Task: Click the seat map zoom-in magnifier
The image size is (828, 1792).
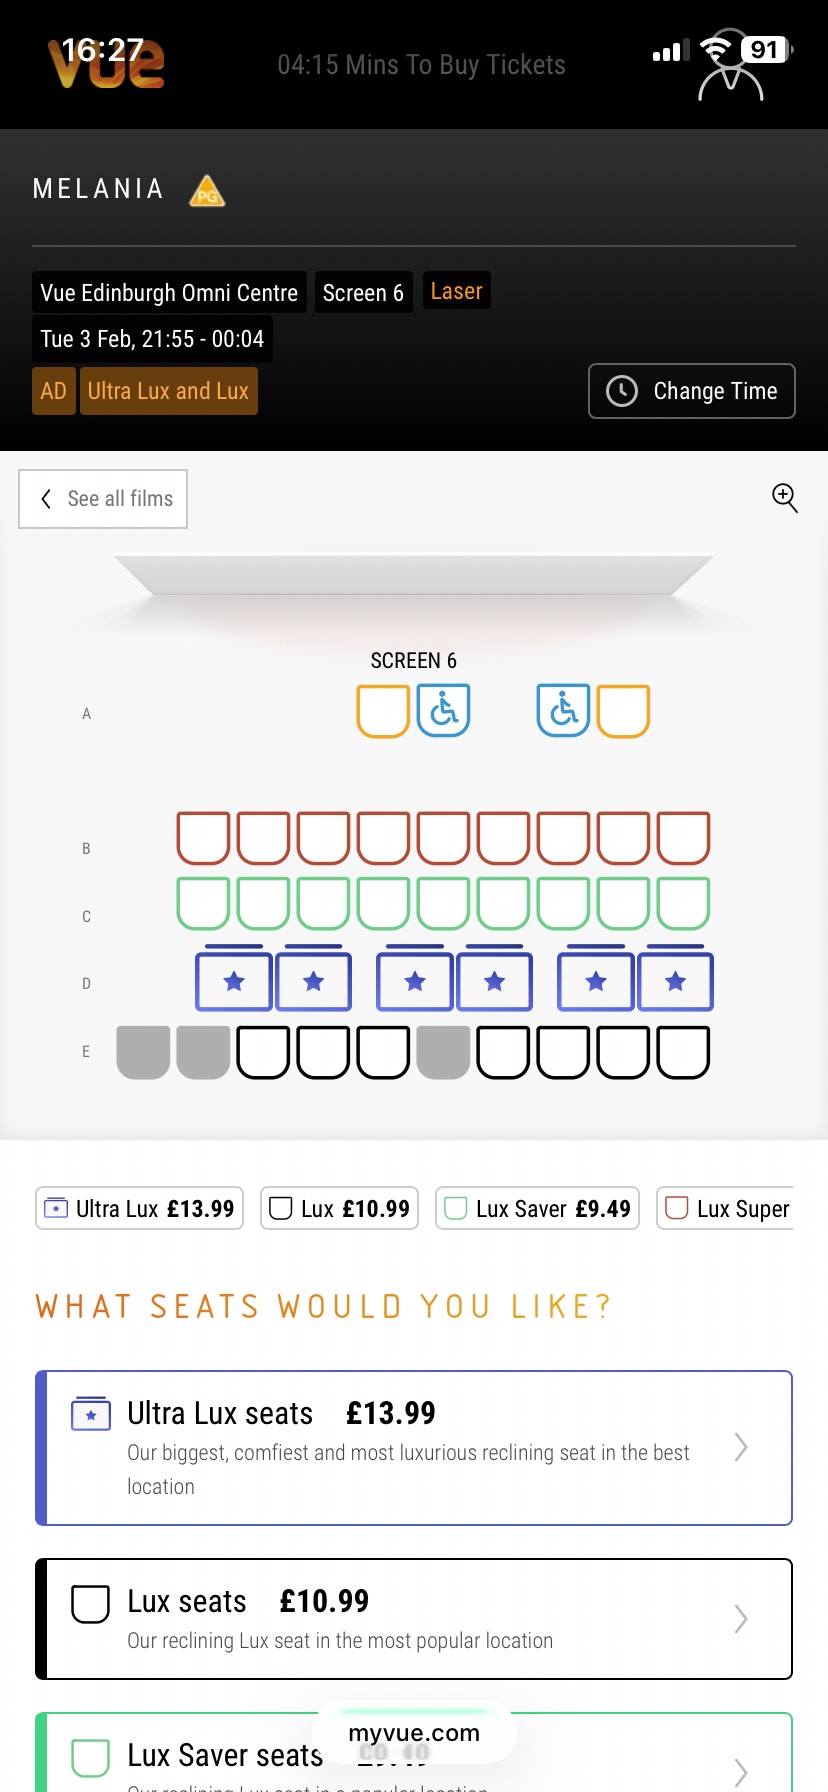Action: [x=785, y=497]
